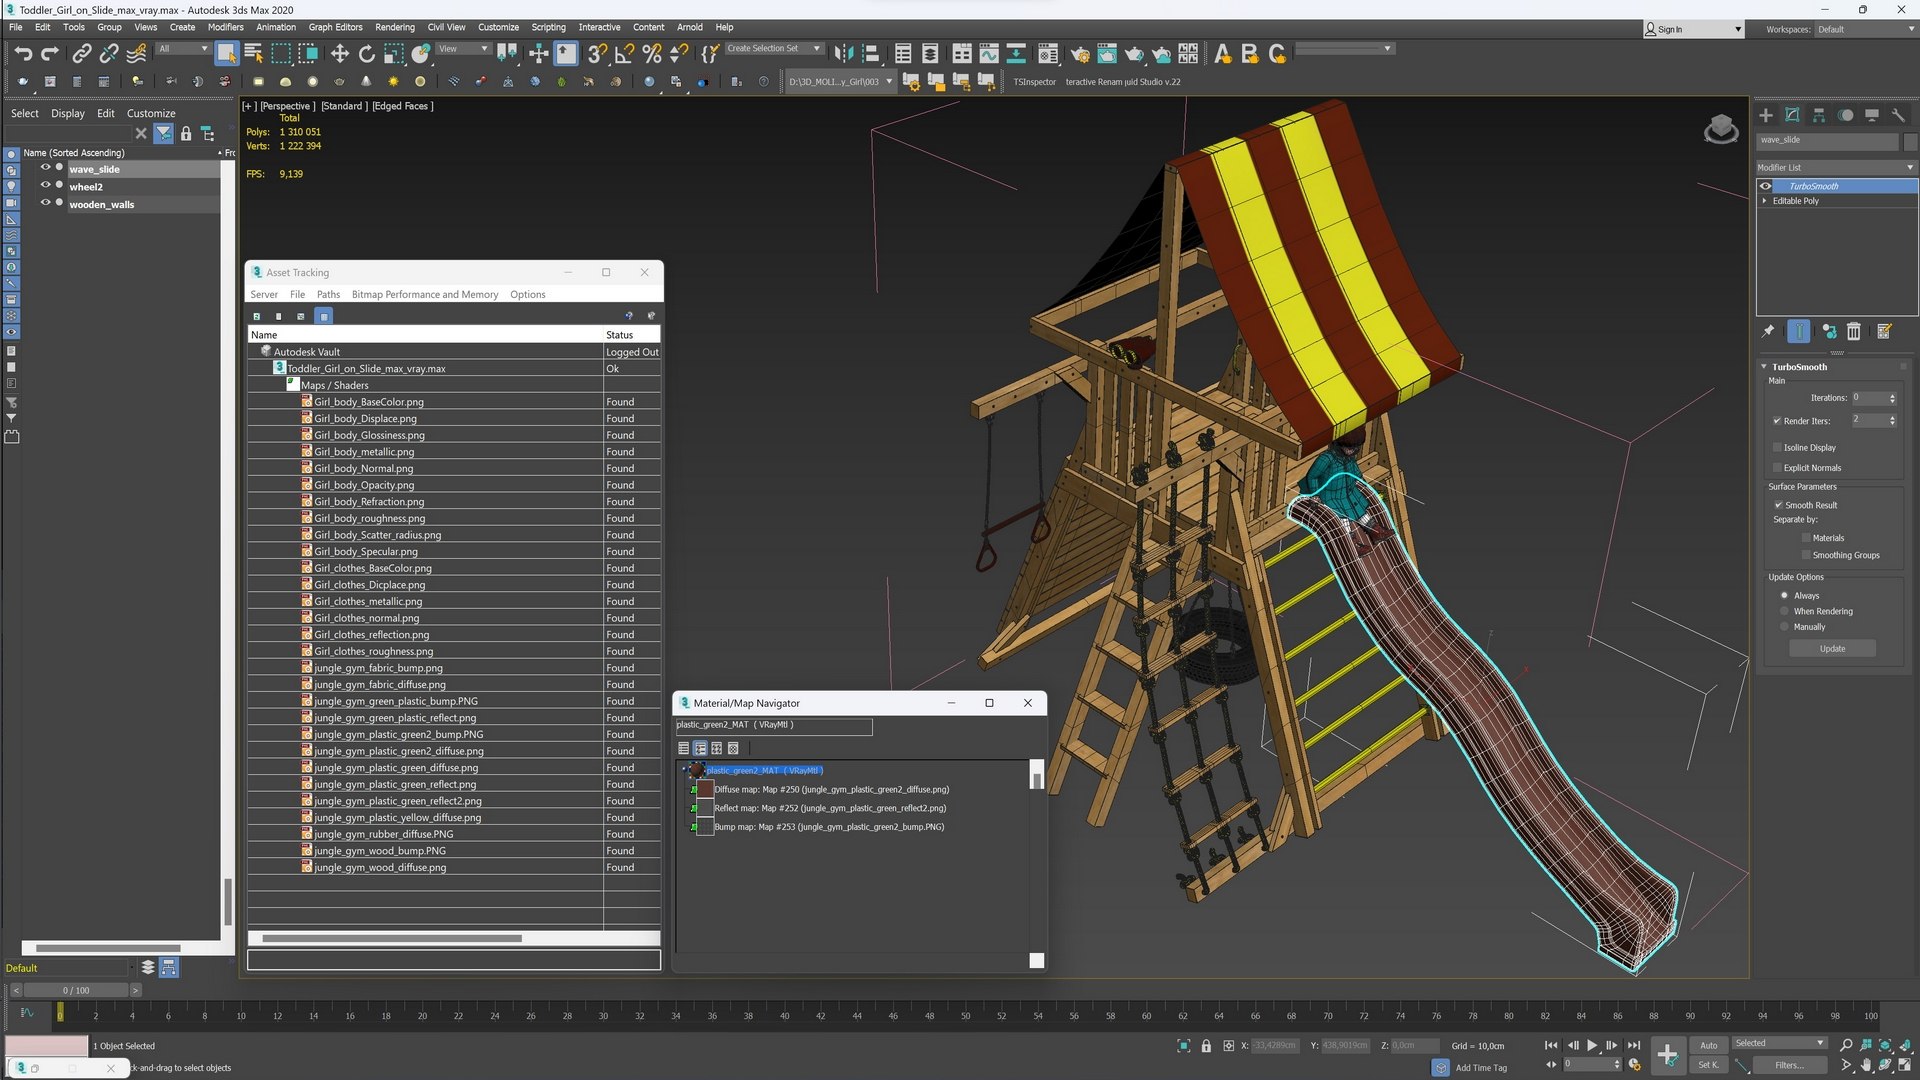Click the Mirror tool icon
Image resolution: width=1920 pixels, height=1080 pixels.
click(x=845, y=53)
